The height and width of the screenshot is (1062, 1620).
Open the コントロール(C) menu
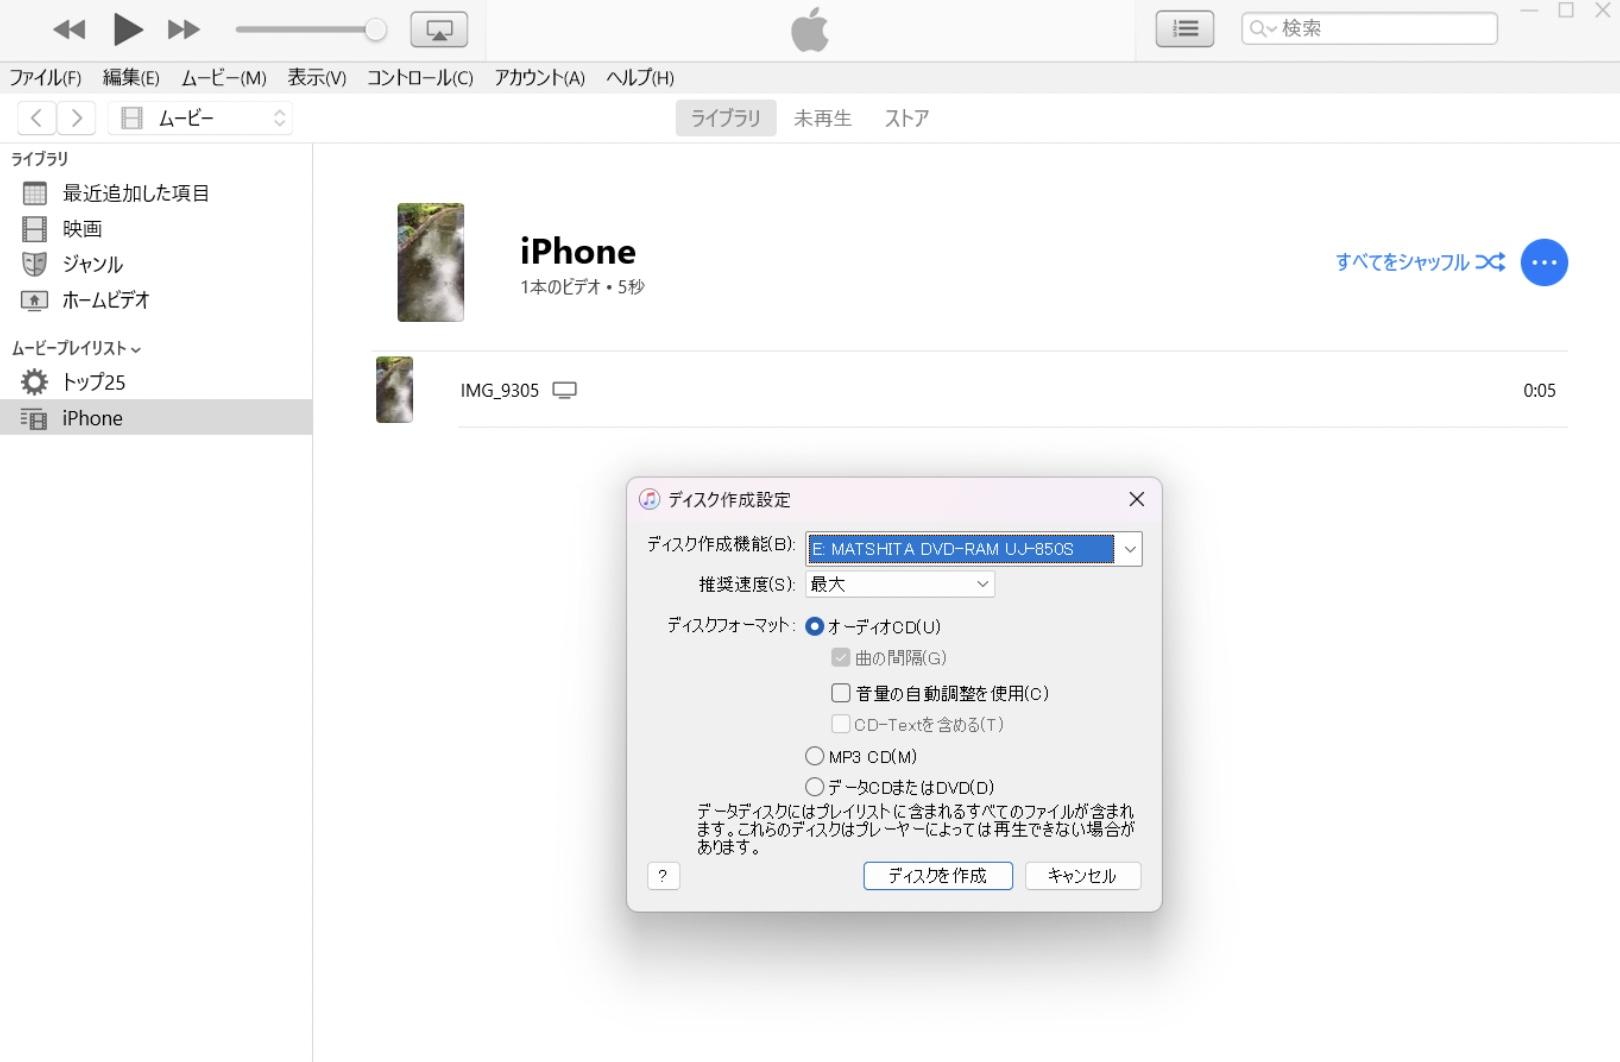click(420, 78)
